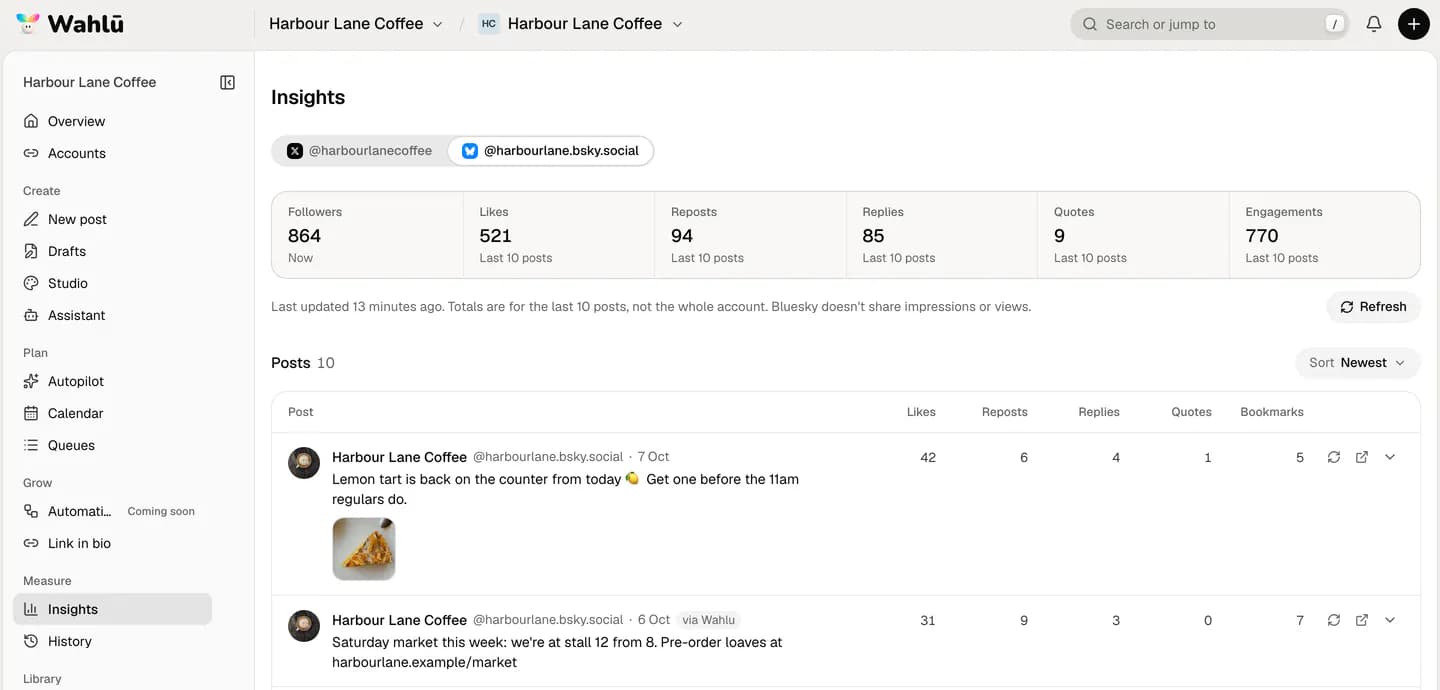Click the Reposts column header

[1005, 412]
